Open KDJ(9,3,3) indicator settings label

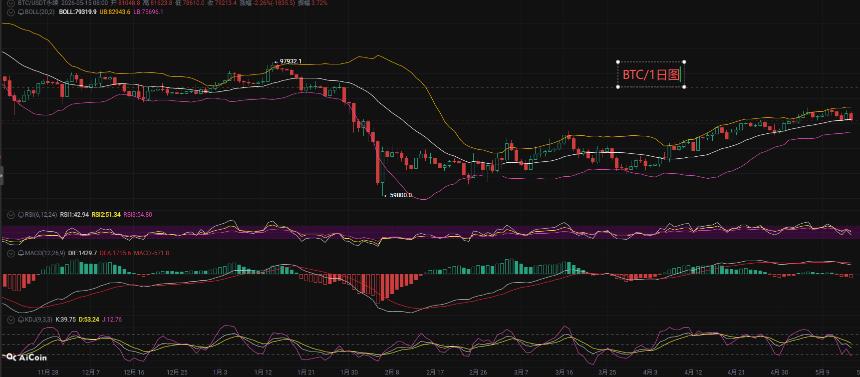38,319
